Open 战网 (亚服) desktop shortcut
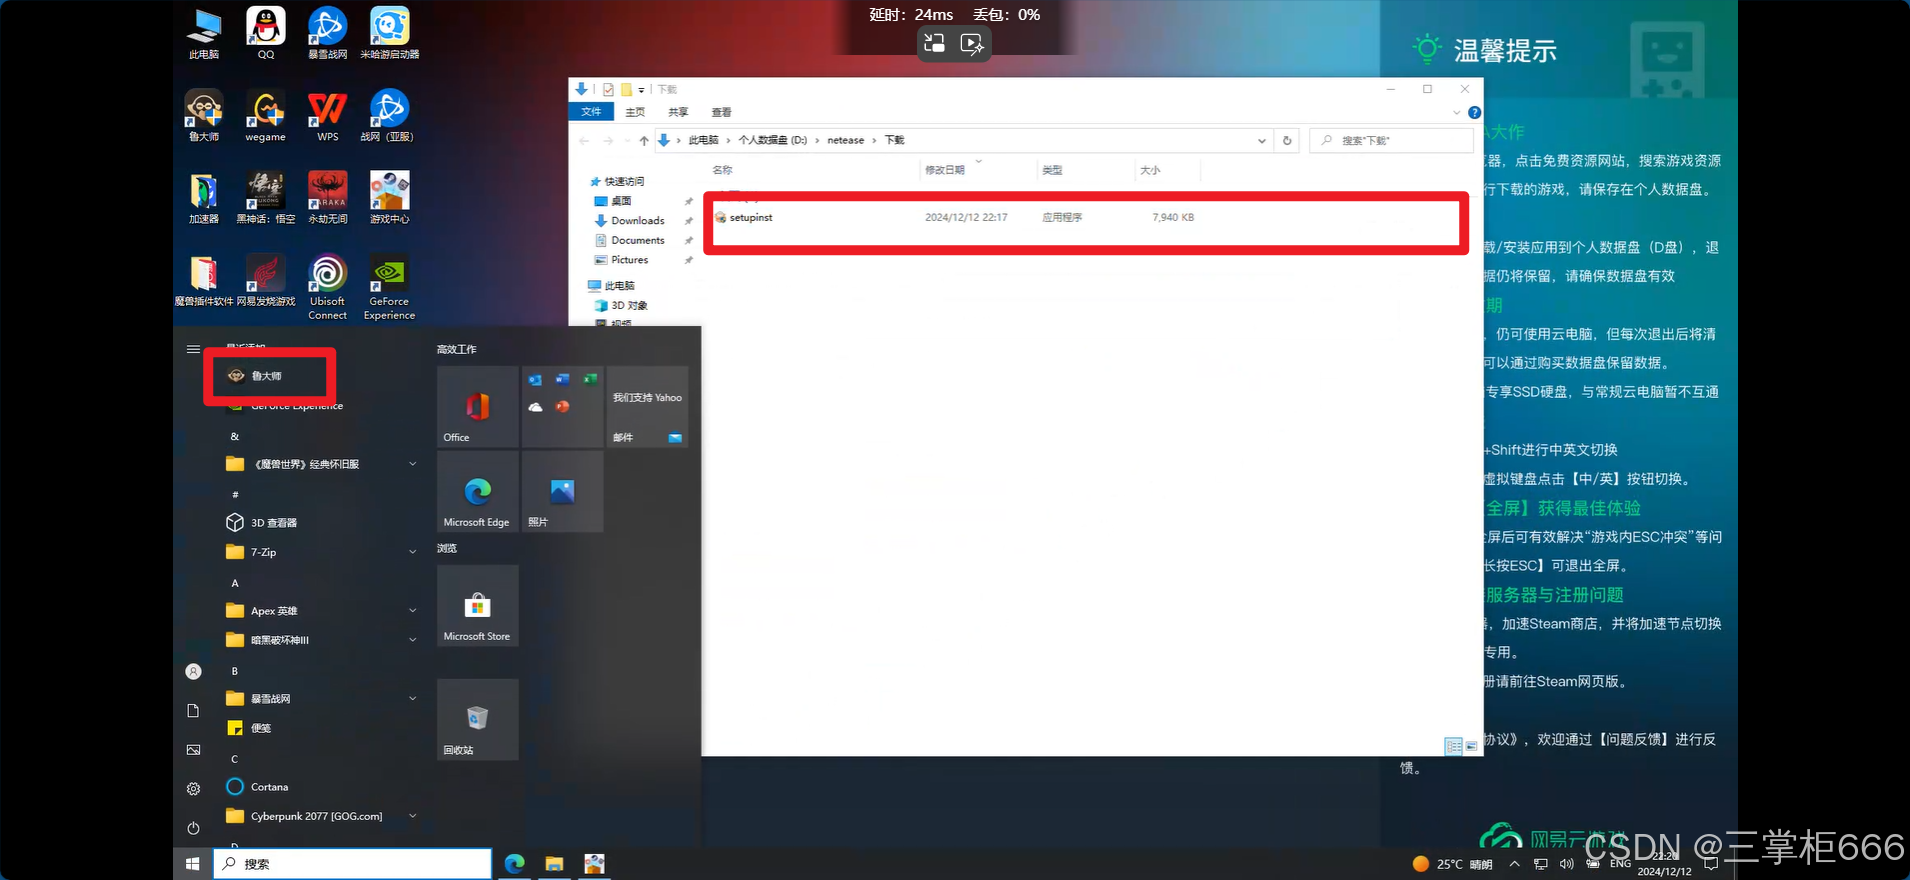Screen dimensions: 1910x880 (388, 115)
